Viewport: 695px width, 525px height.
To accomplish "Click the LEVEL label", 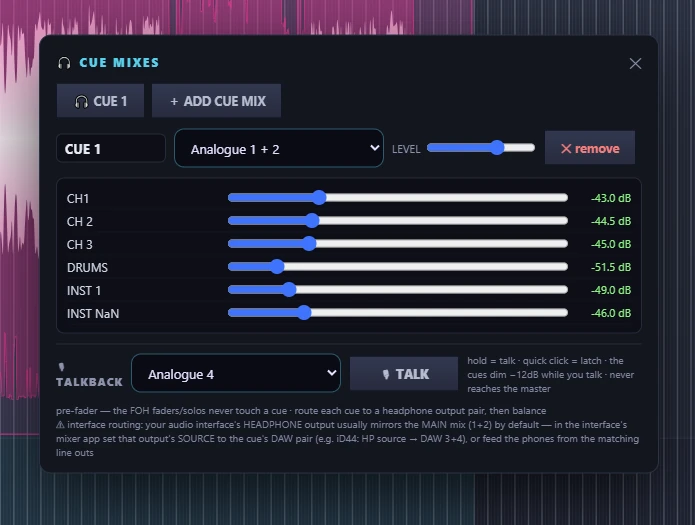I will pyautogui.click(x=406, y=149).
